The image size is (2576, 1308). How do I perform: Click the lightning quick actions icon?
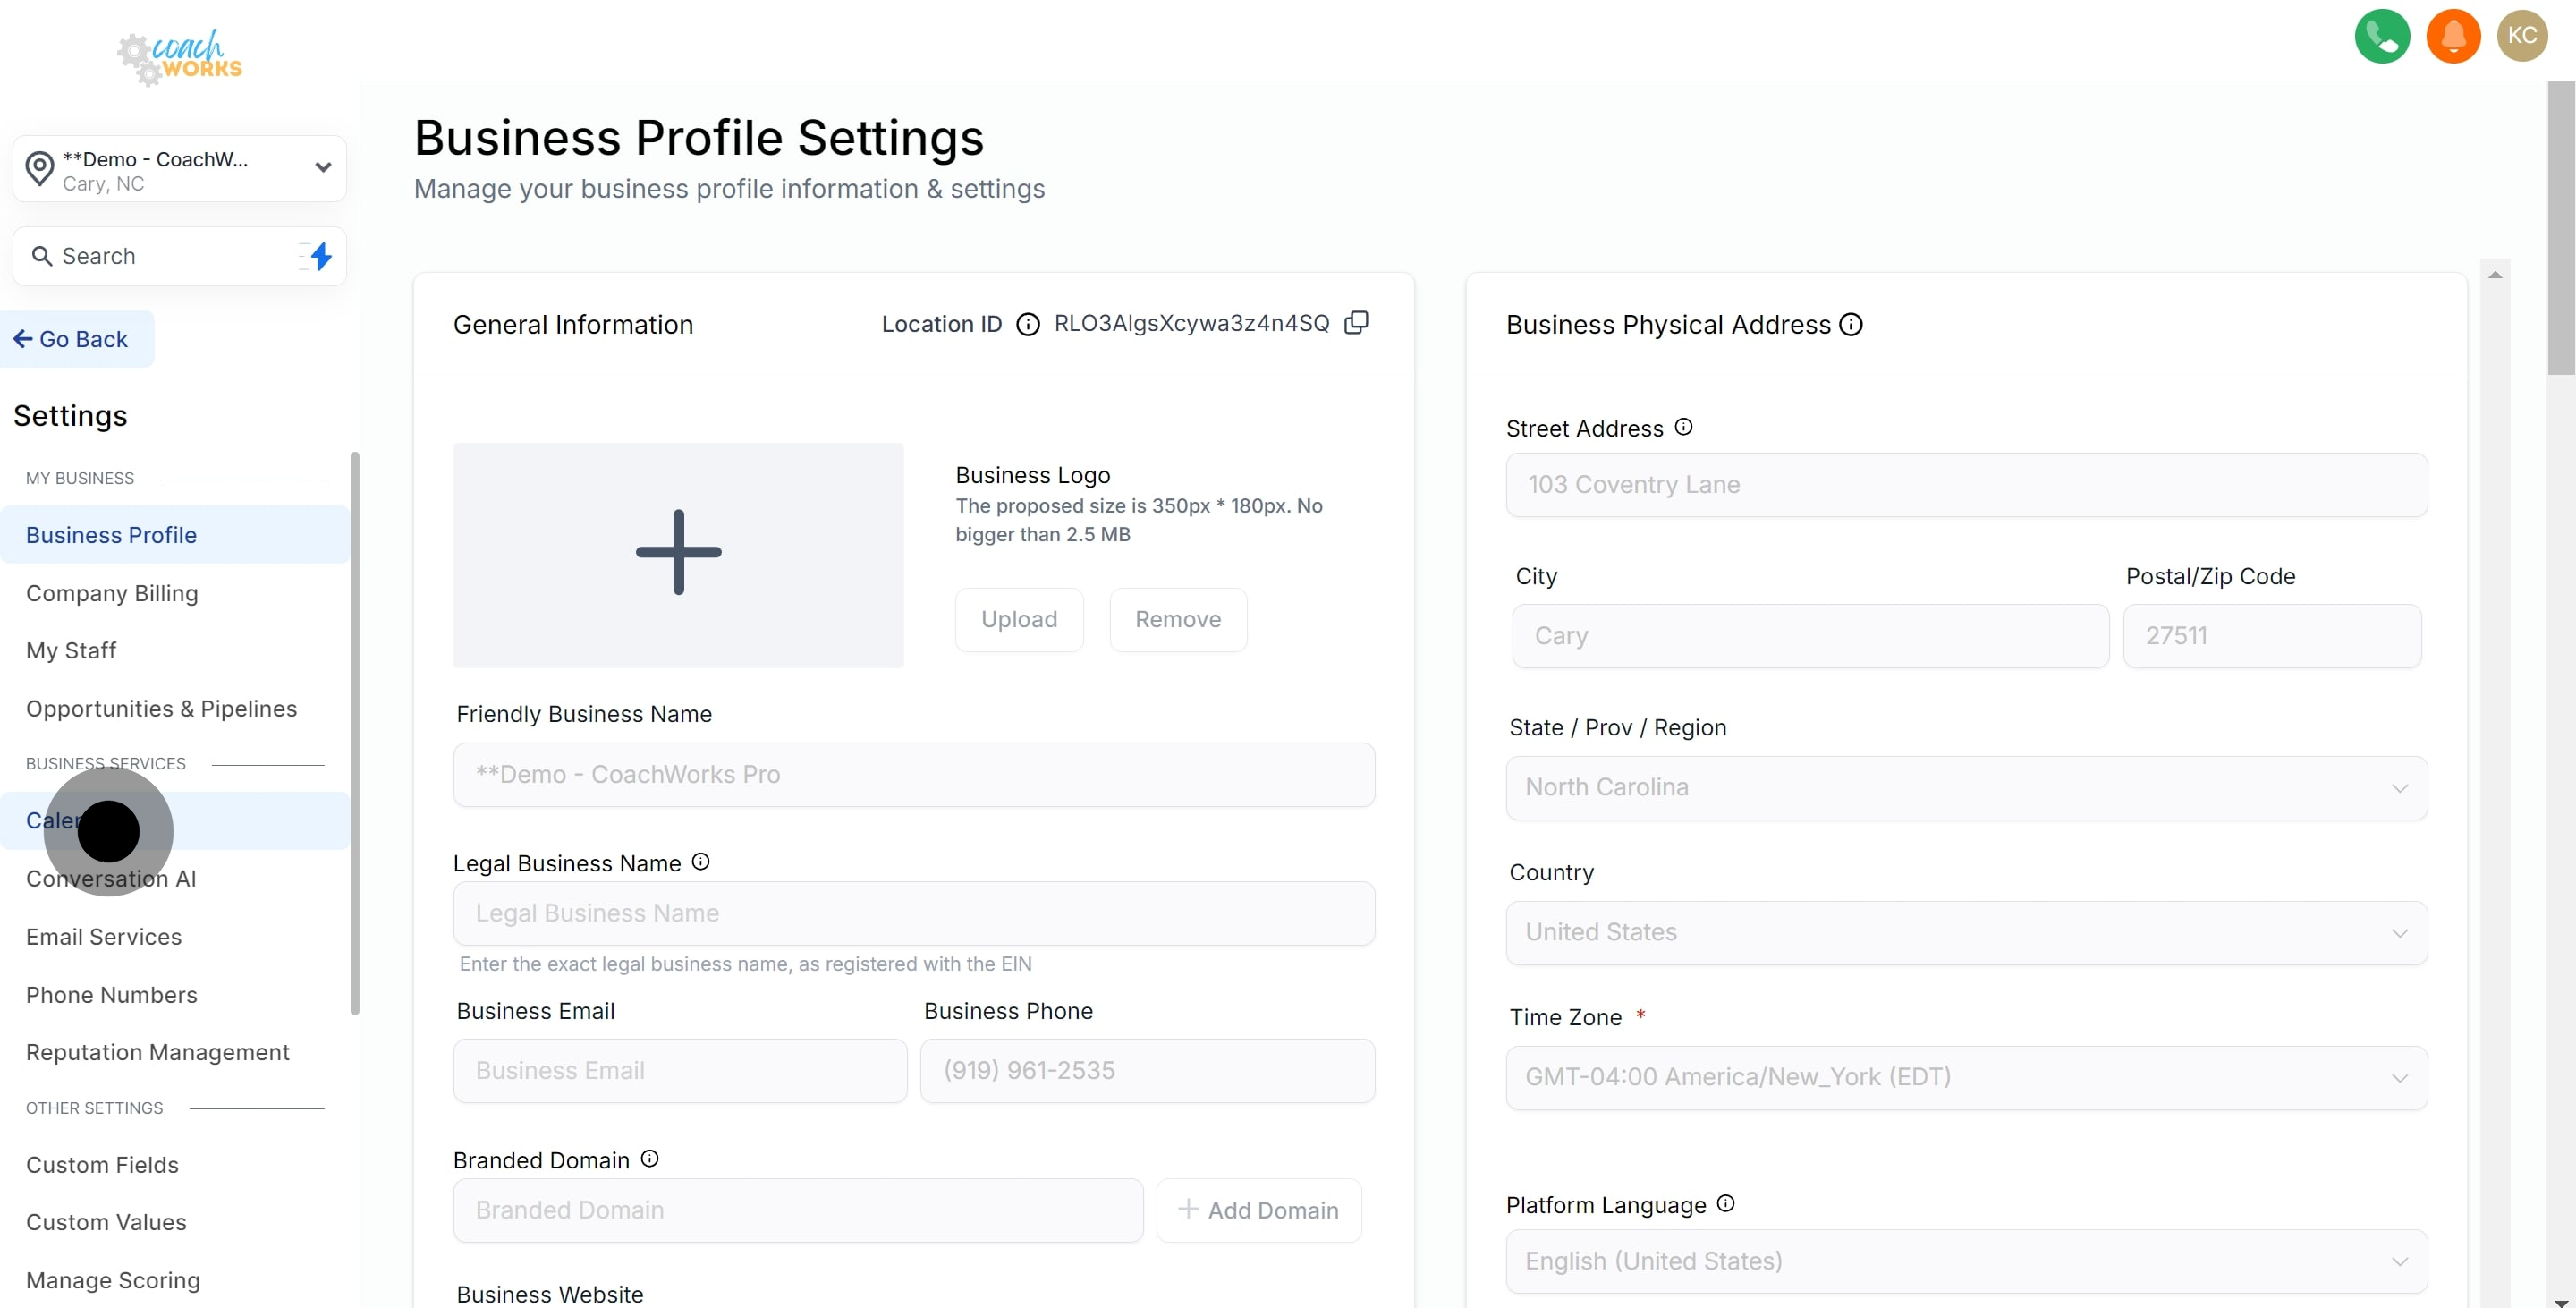320,257
